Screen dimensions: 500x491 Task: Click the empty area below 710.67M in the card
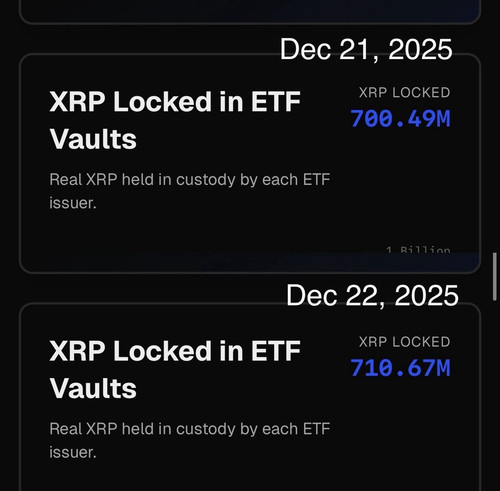pyautogui.click(x=400, y=433)
